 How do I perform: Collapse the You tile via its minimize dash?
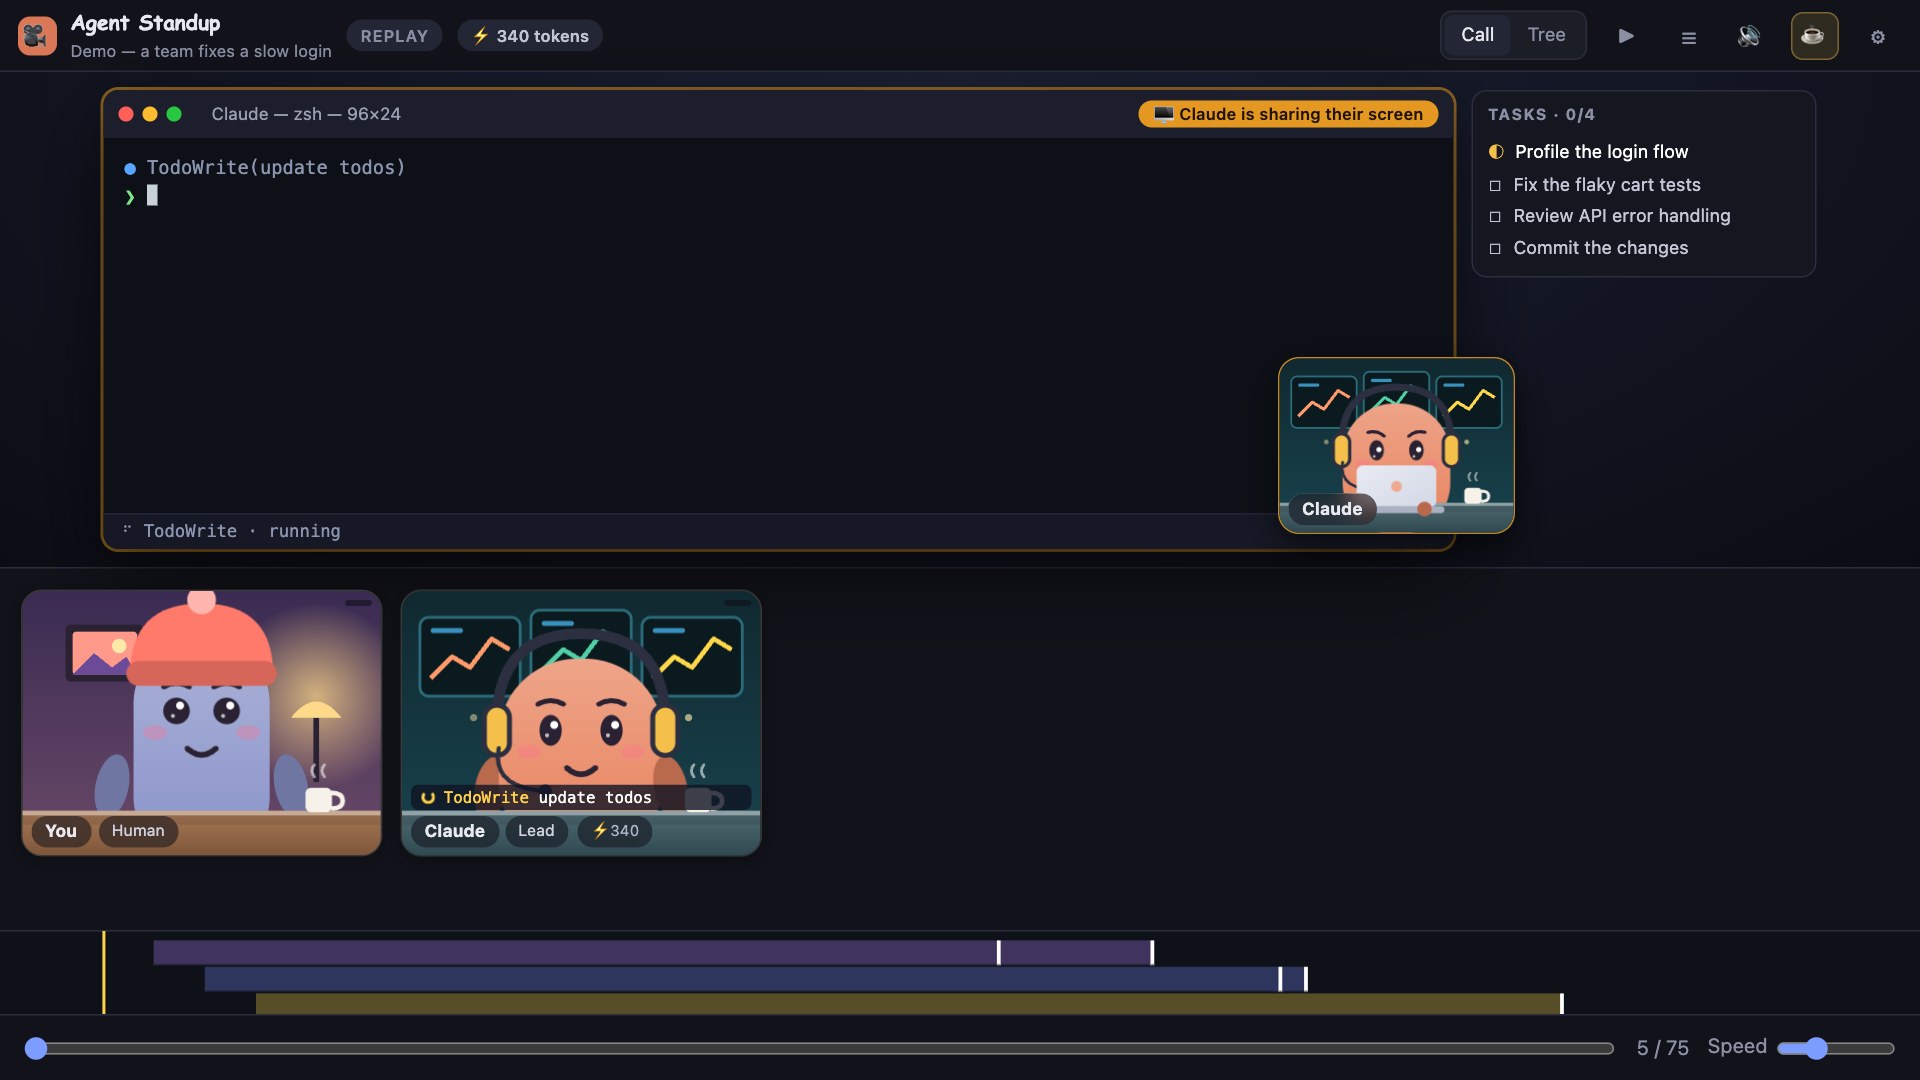(x=358, y=603)
